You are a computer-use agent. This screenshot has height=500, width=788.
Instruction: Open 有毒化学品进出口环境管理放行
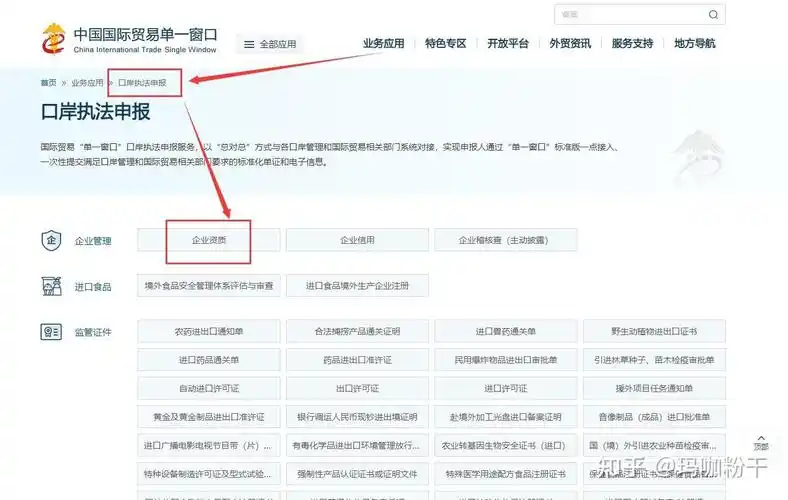(x=357, y=446)
